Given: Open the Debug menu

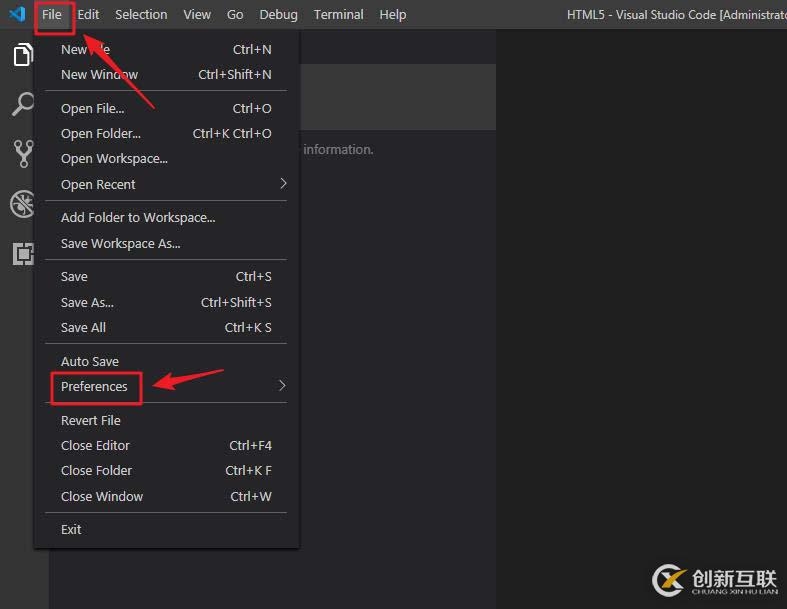Looking at the screenshot, I should click(278, 15).
